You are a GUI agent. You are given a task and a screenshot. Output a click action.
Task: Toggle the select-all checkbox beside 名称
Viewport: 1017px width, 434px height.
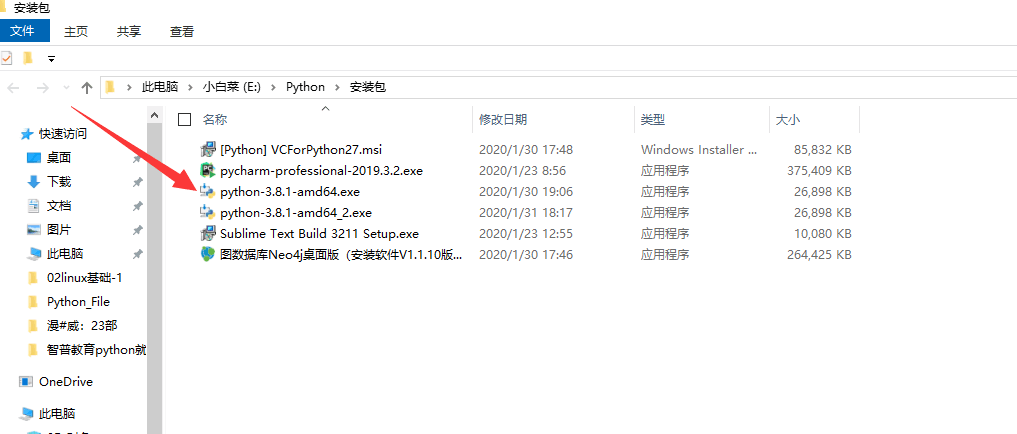coord(184,119)
